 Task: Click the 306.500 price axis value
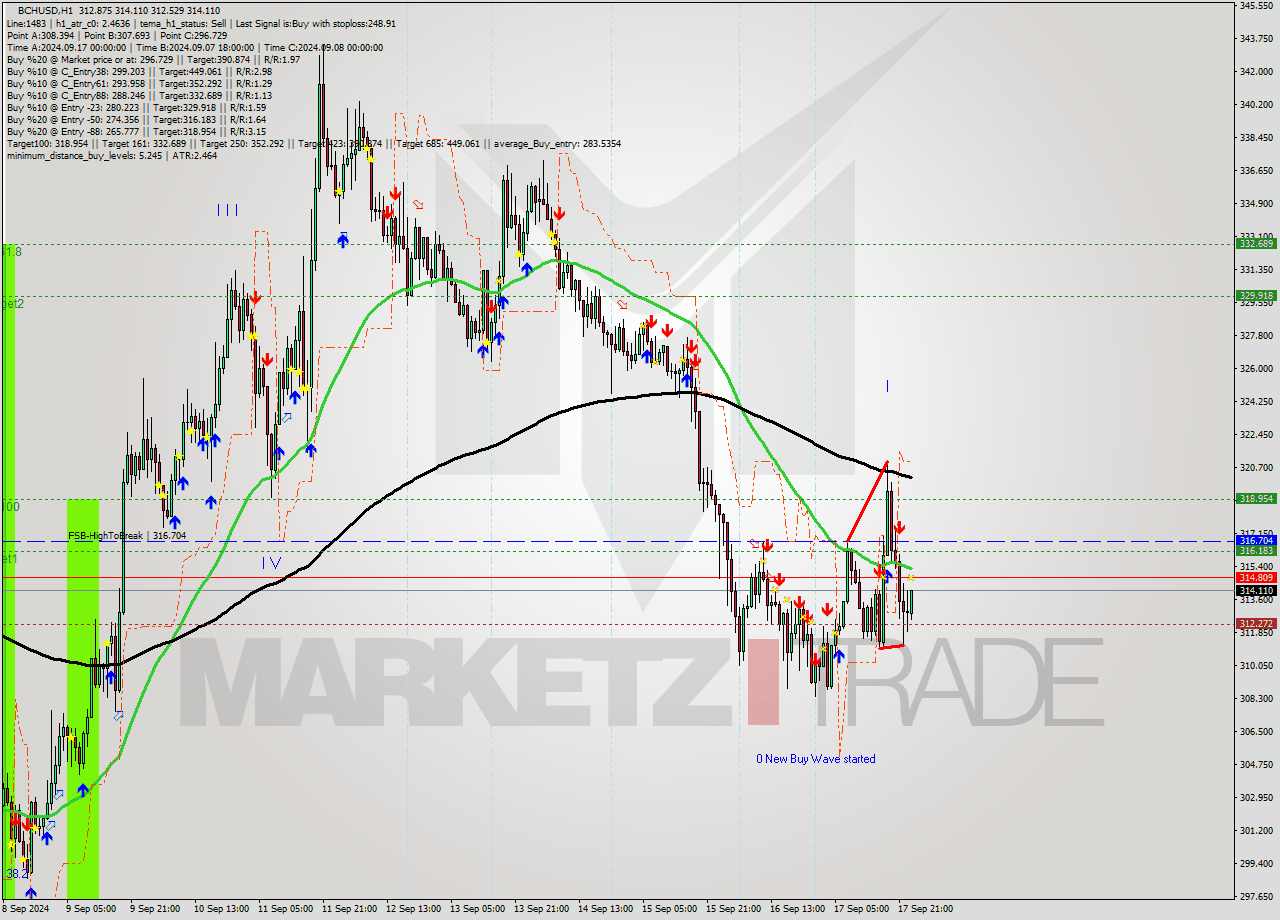1256,732
